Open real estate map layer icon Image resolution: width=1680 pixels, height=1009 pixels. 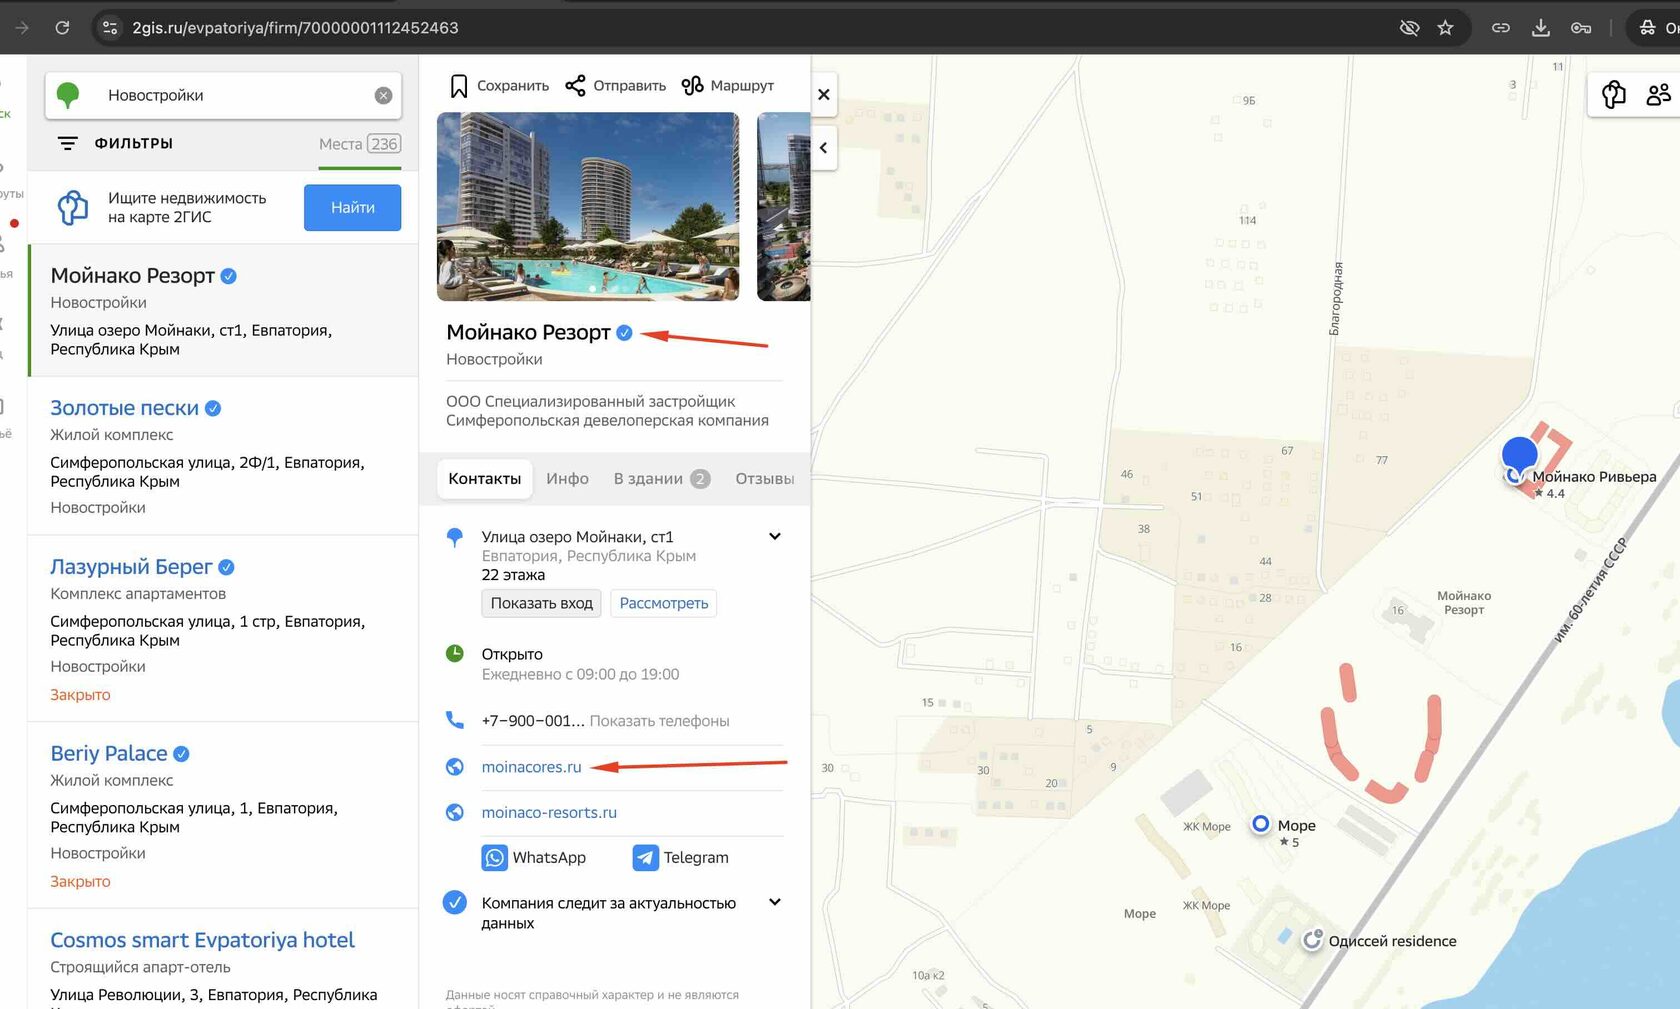pyautogui.click(x=1613, y=94)
